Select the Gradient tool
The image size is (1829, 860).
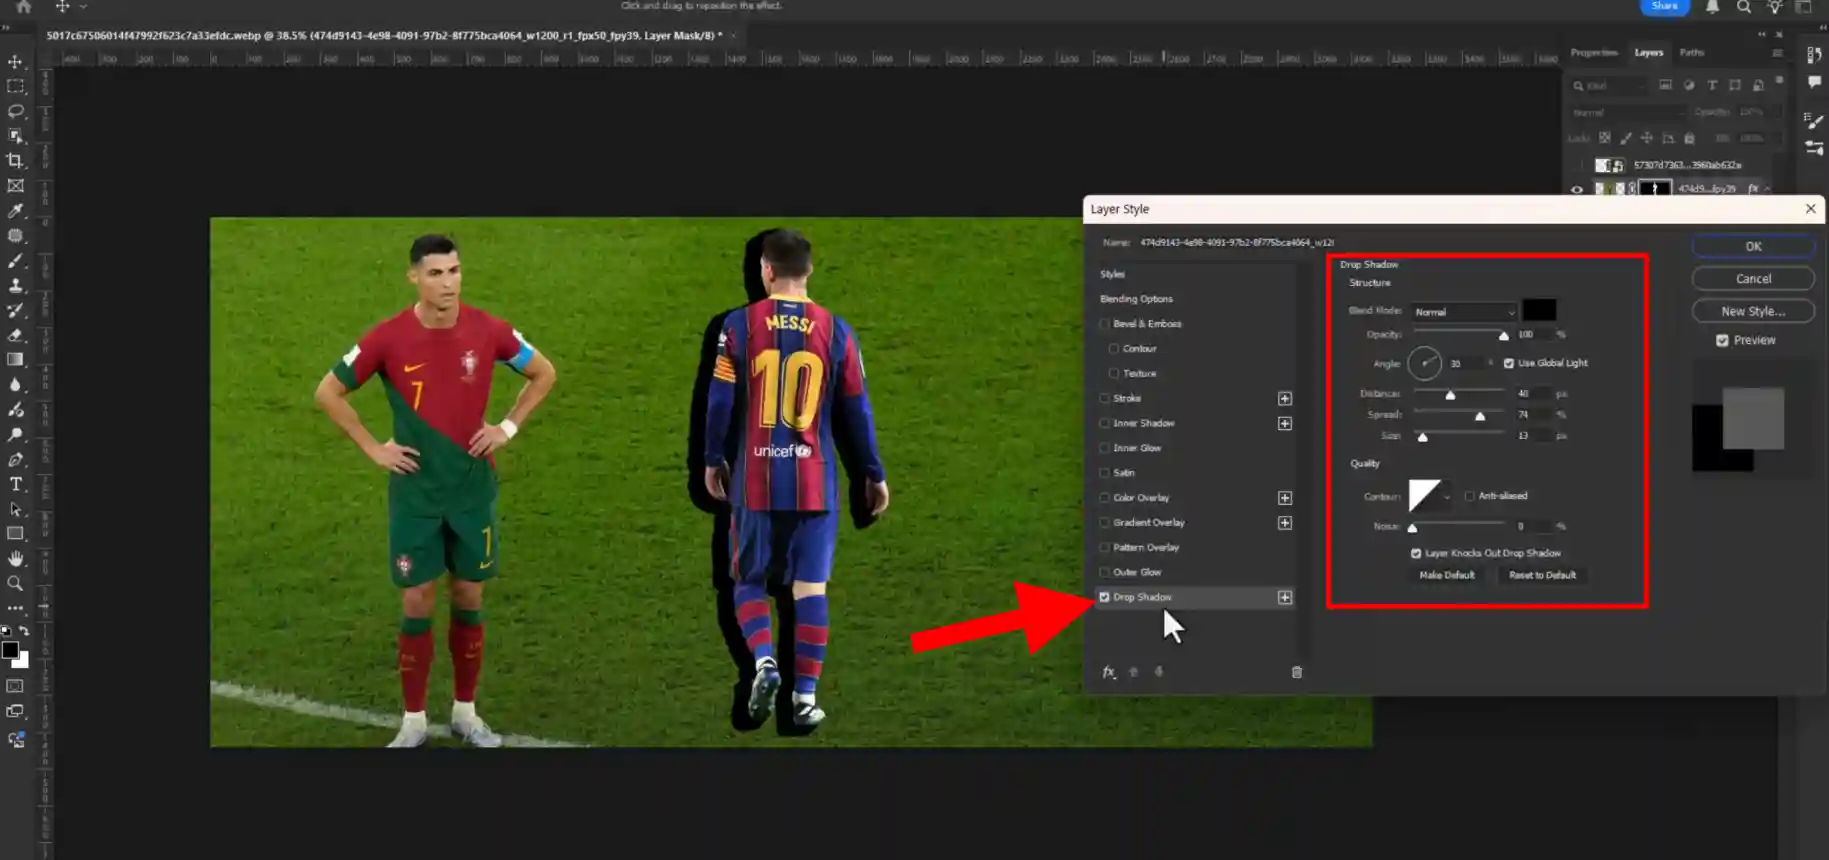[16, 360]
